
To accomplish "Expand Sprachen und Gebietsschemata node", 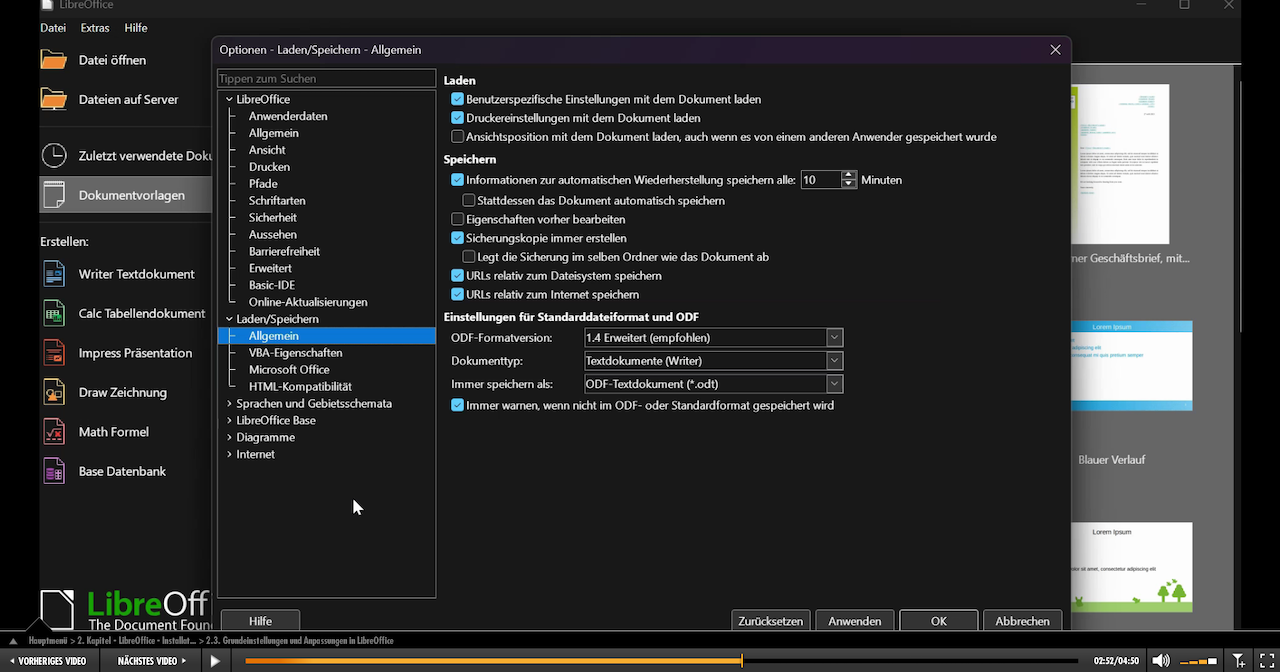I will pyautogui.click(x=229, y=403).
